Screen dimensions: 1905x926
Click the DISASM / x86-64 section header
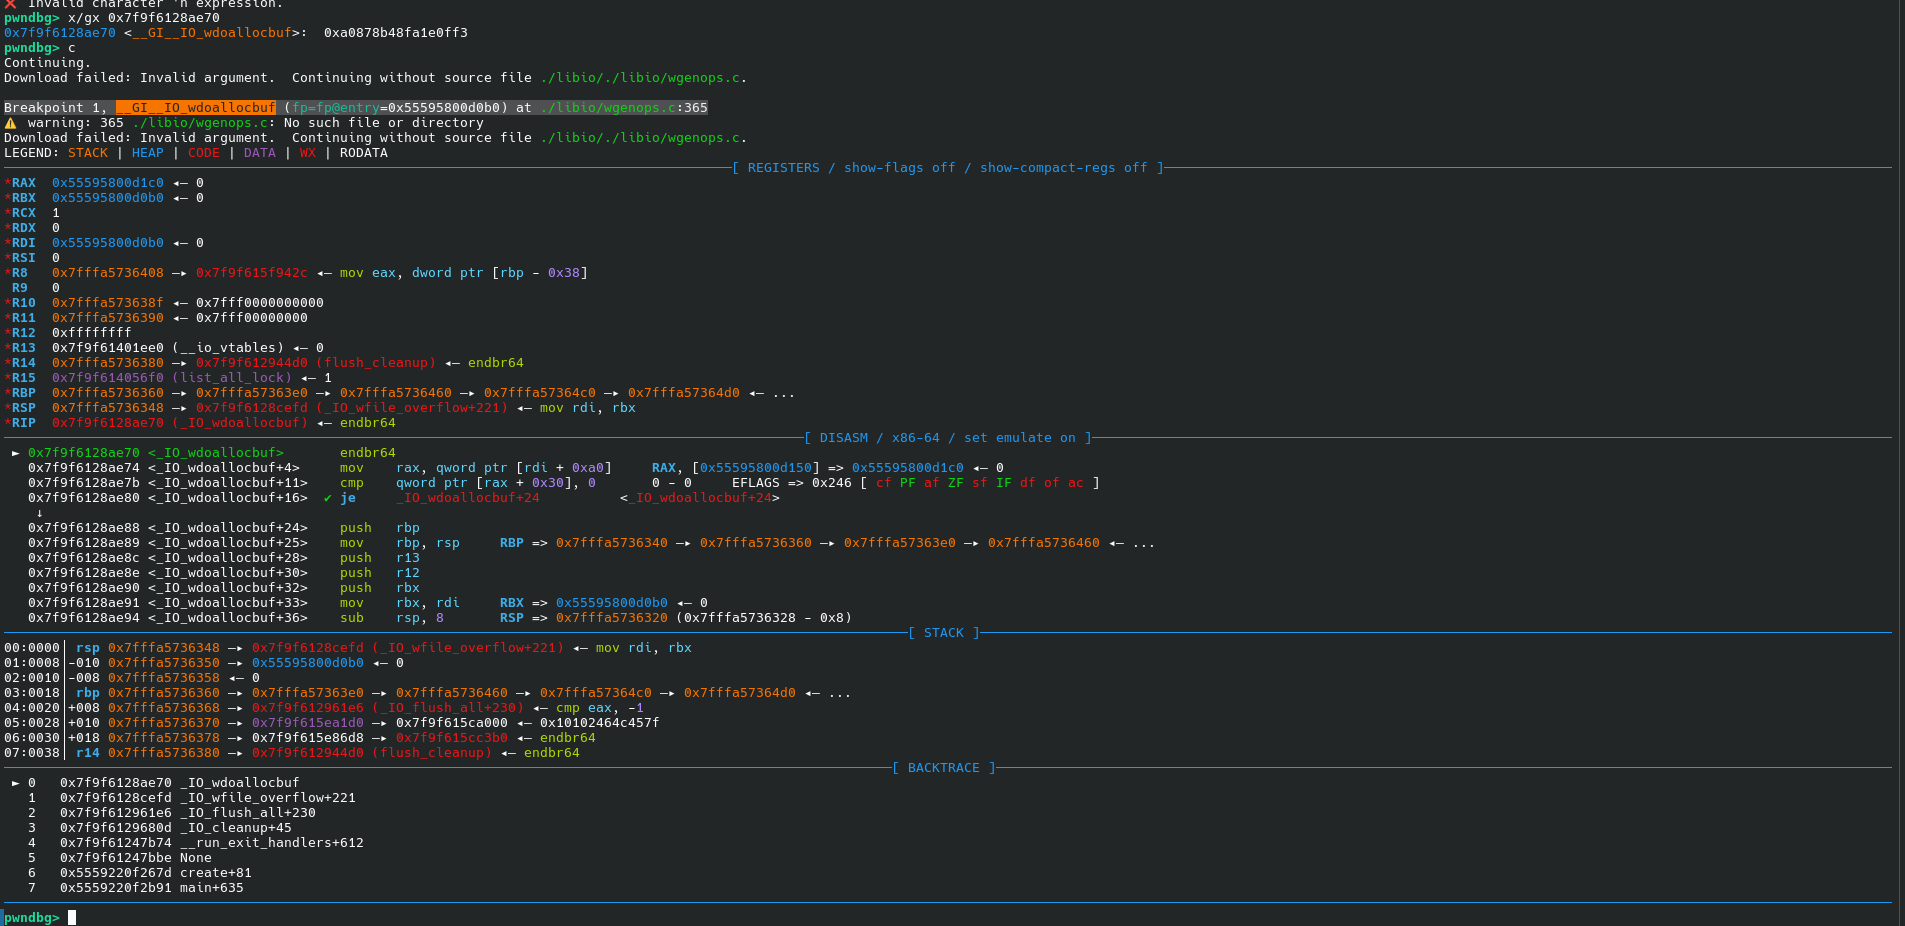[948, 438]
